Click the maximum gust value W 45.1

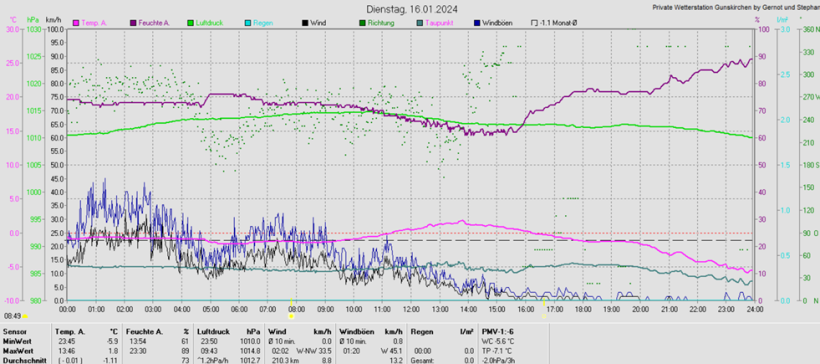392,350
